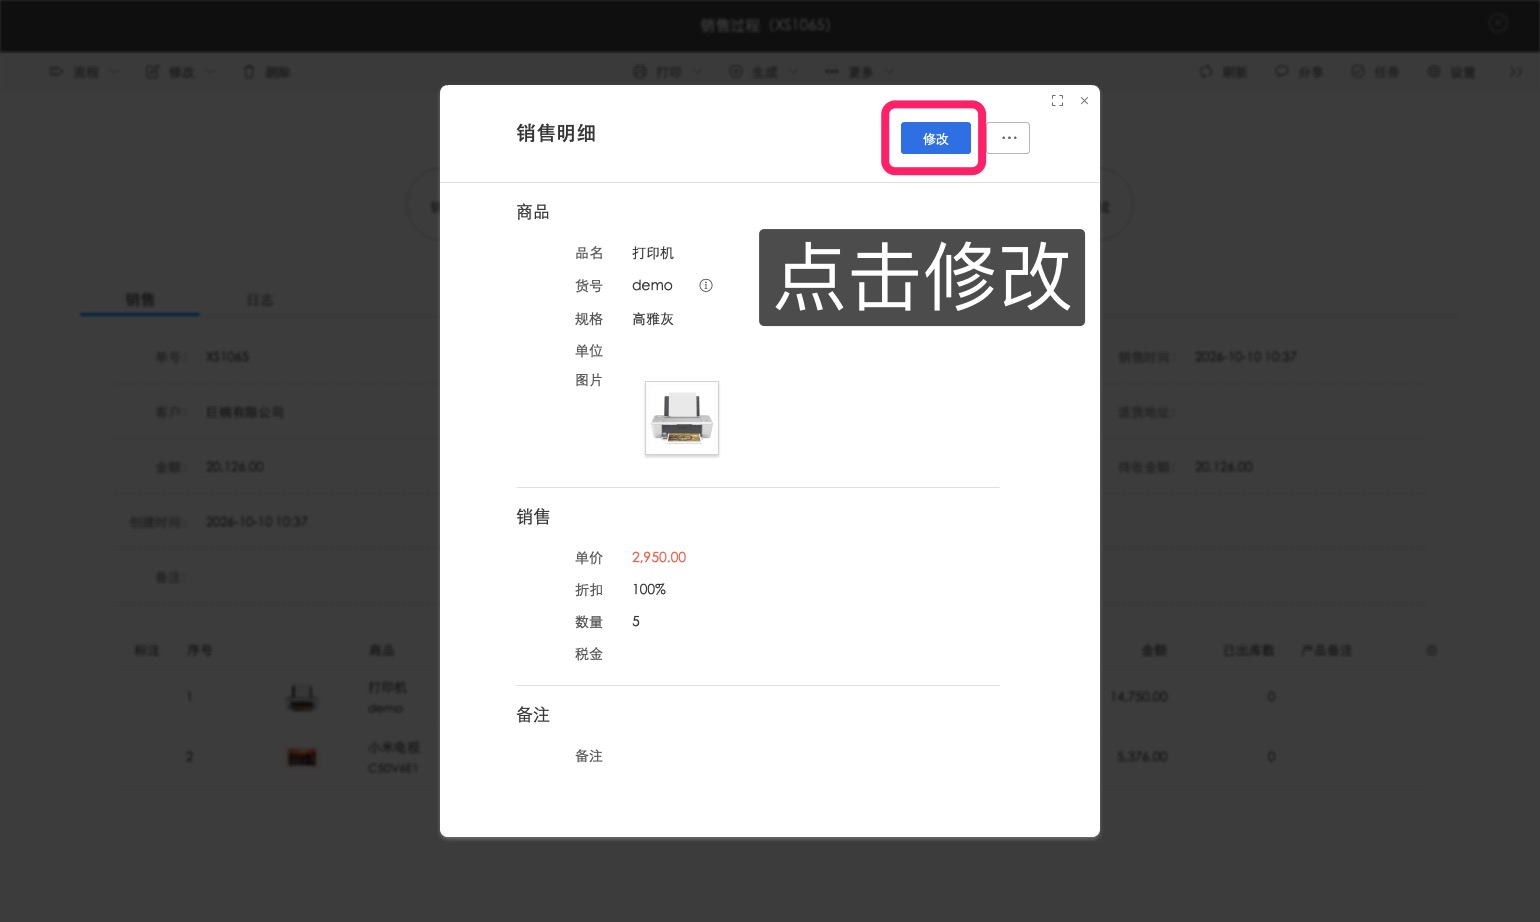Open the 流程 dropdown in the background toolbar
1540x922 pixels.
point(85,72)
